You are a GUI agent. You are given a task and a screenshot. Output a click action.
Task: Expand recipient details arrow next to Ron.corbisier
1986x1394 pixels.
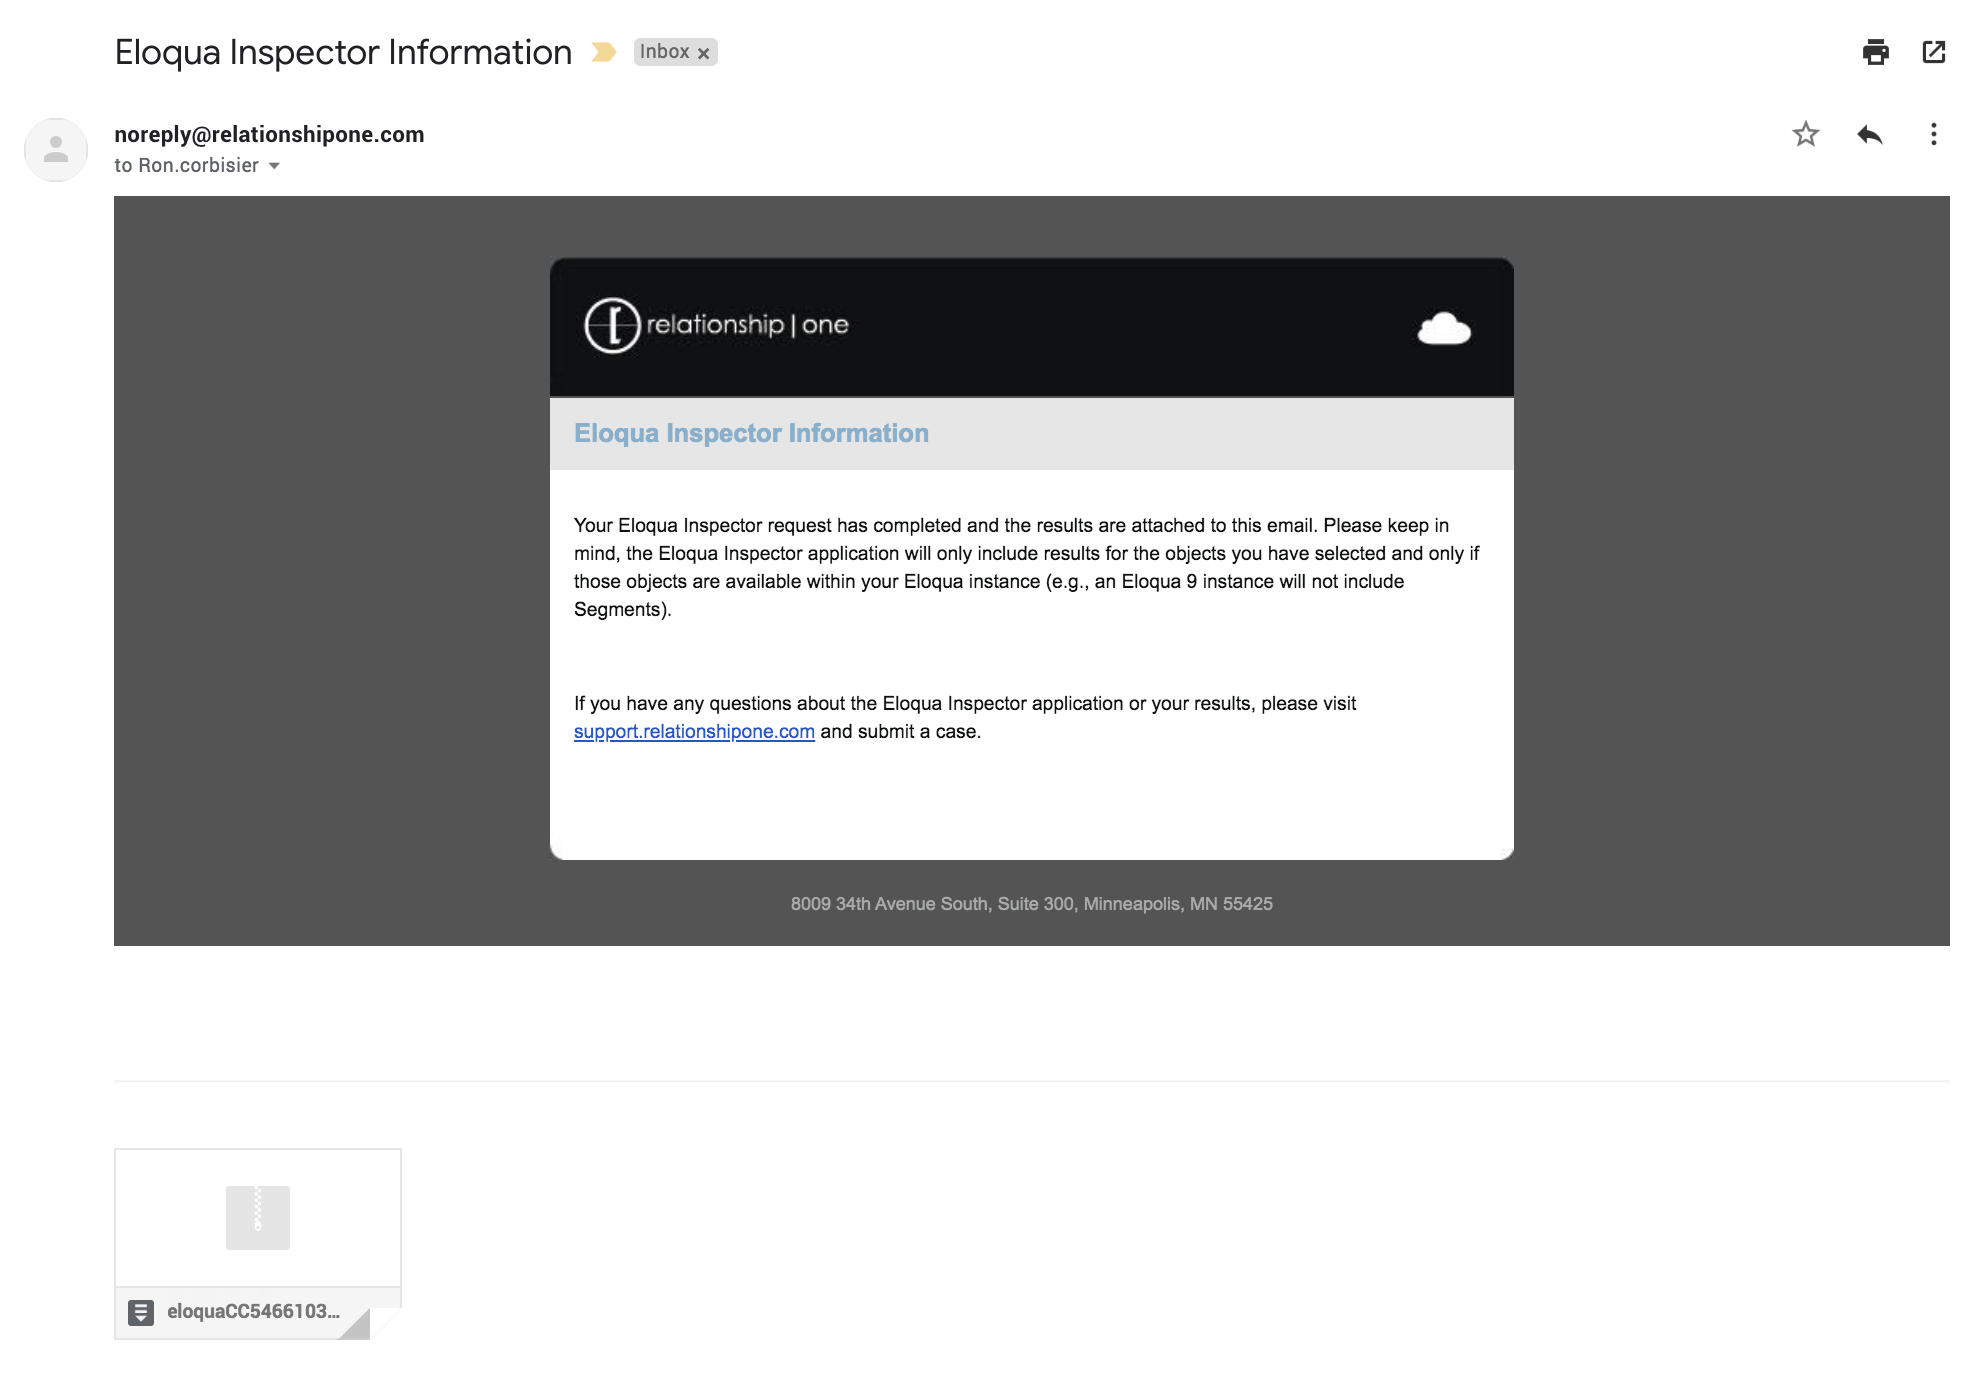274,166
